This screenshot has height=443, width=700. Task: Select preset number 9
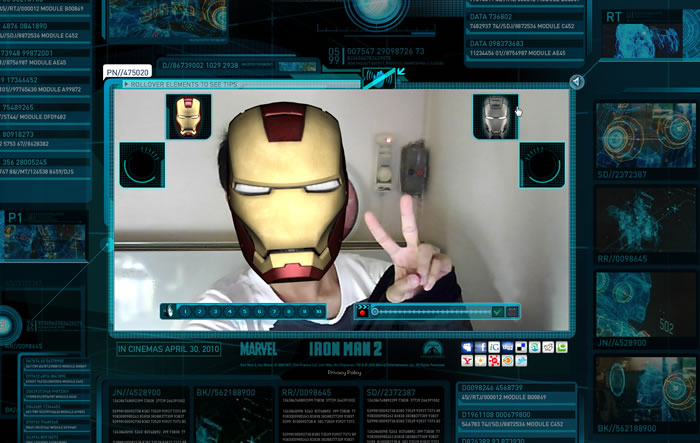(x=304, y=312)
